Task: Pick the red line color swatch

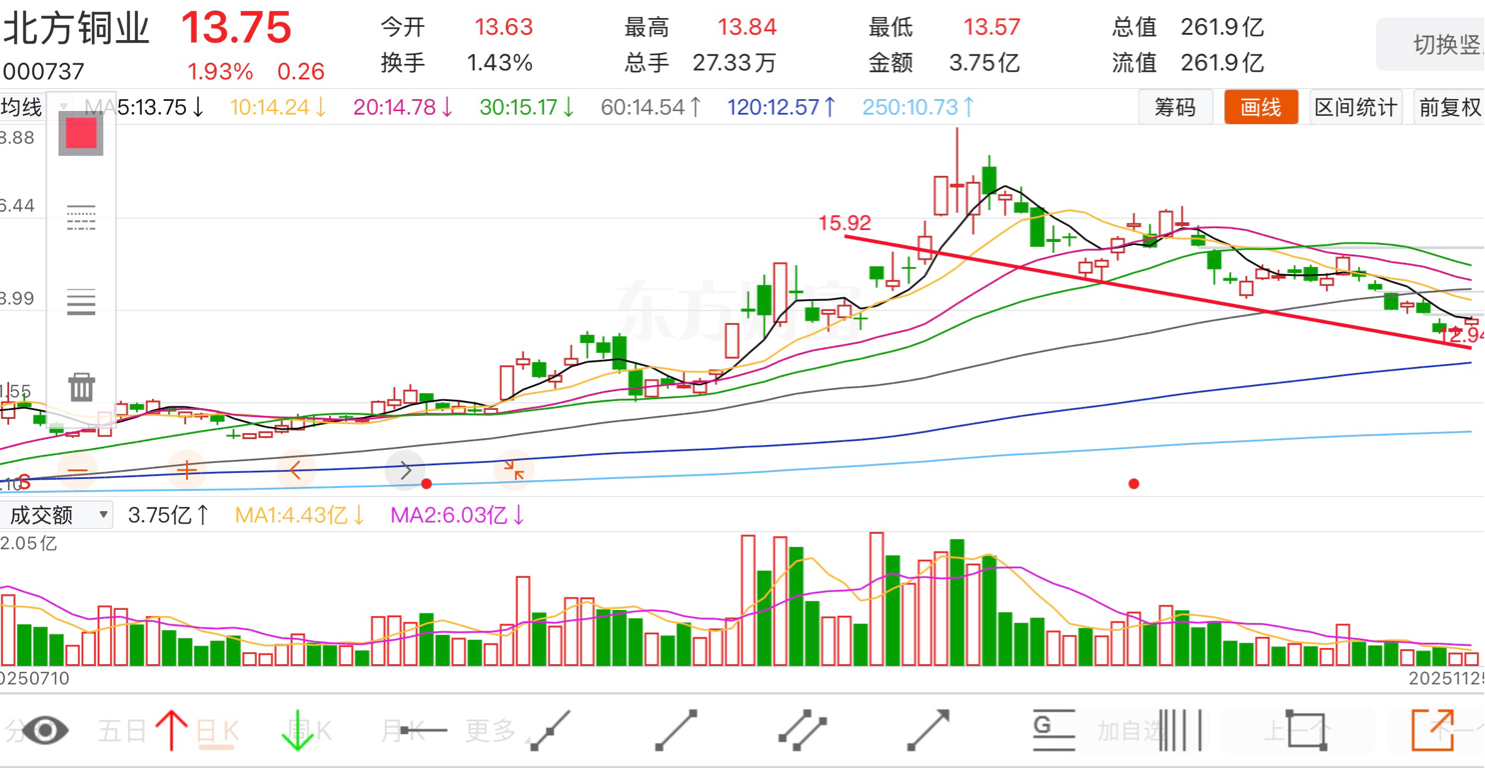Action: pos(81,133)
